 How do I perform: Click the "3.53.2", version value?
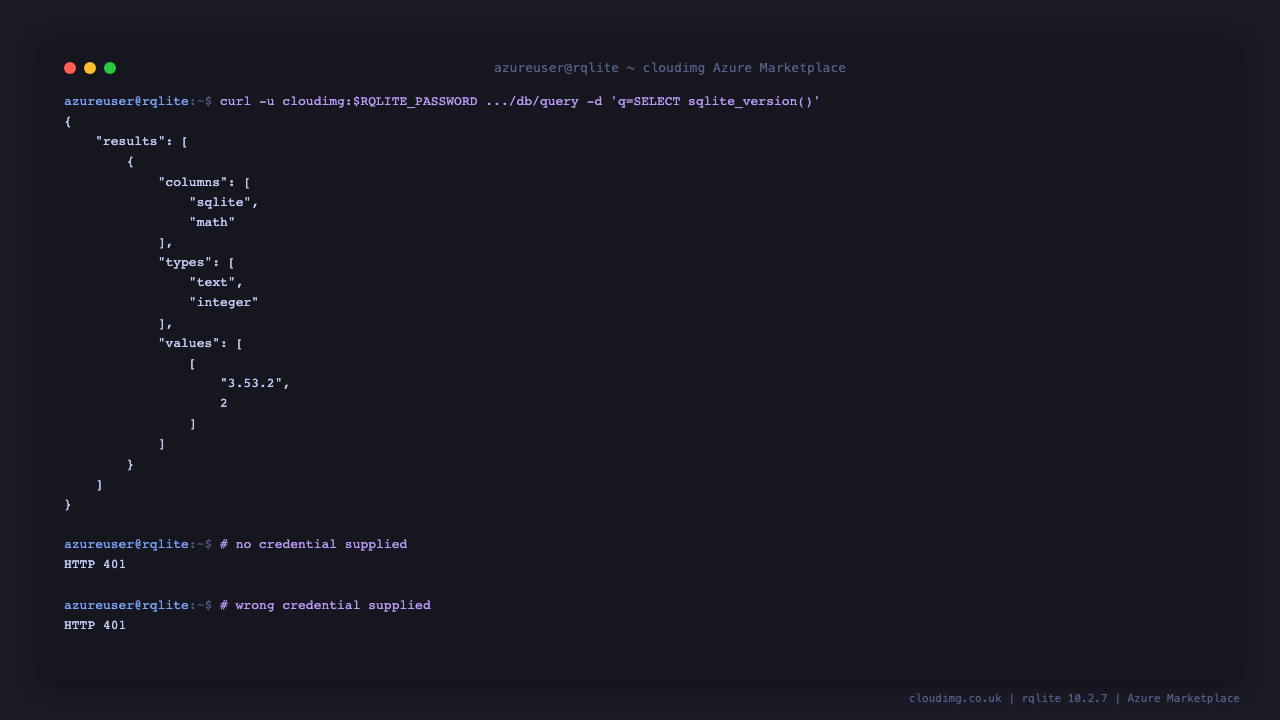pos(255,383)
